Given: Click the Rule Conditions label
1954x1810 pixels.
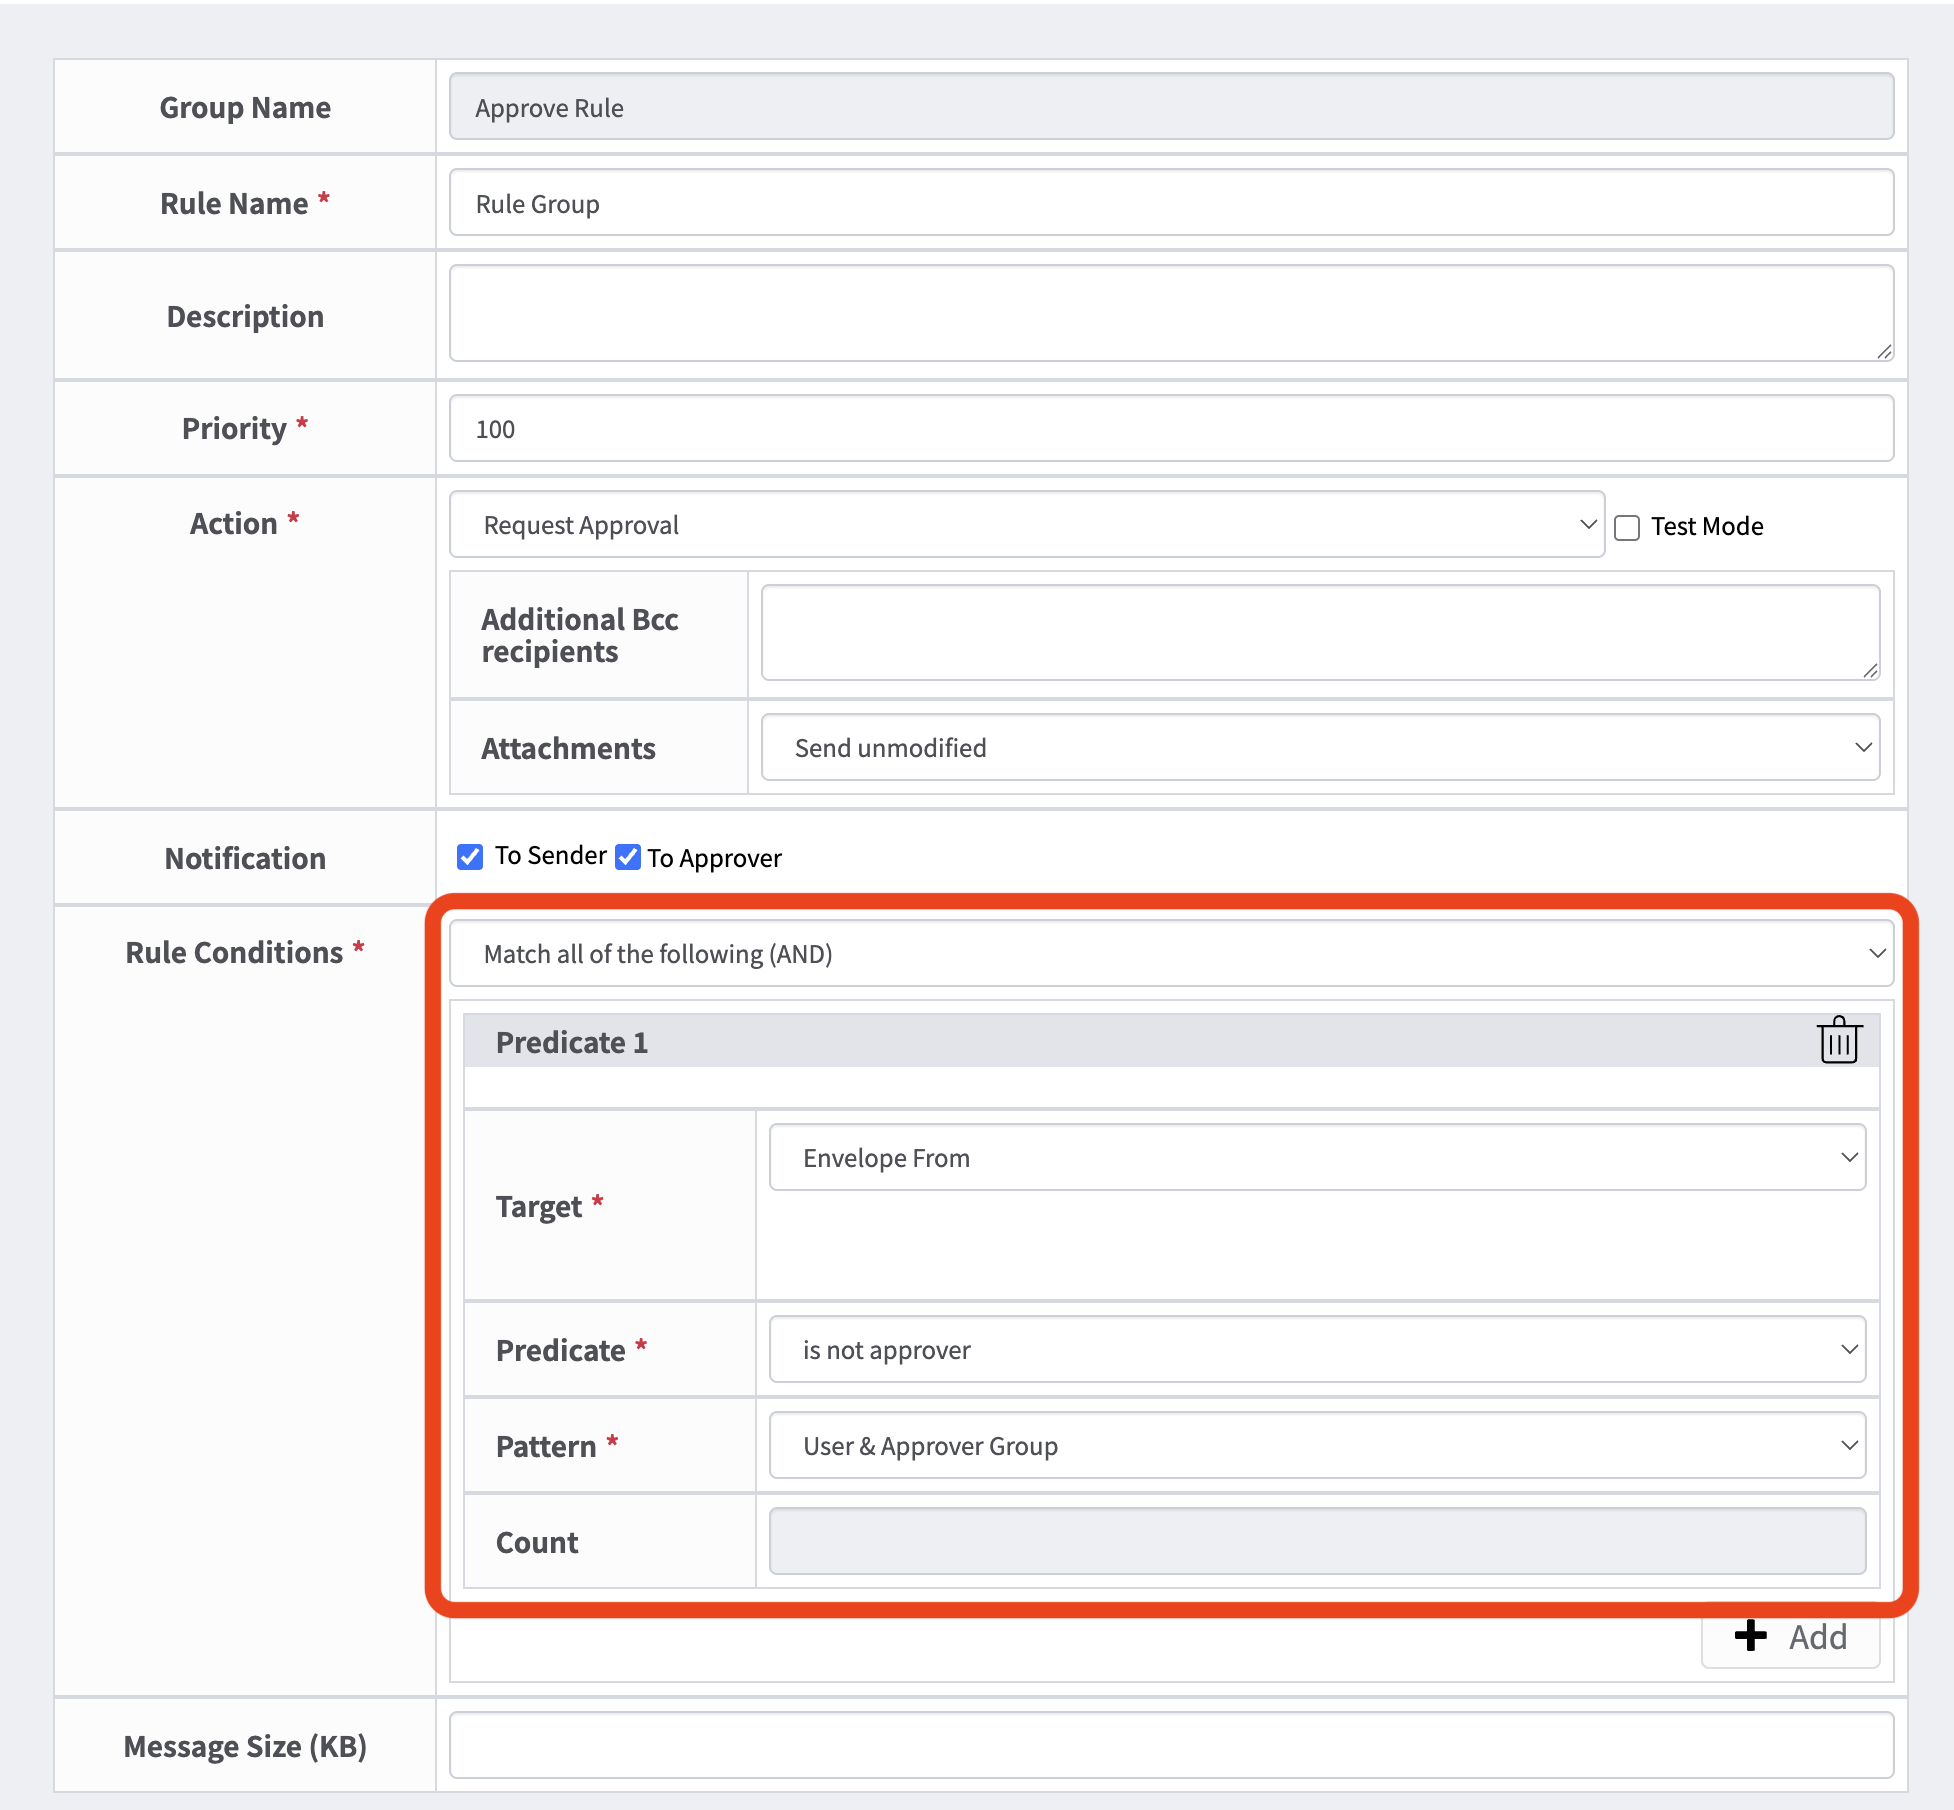Looking at the screenshot, I should pos(234,952).
